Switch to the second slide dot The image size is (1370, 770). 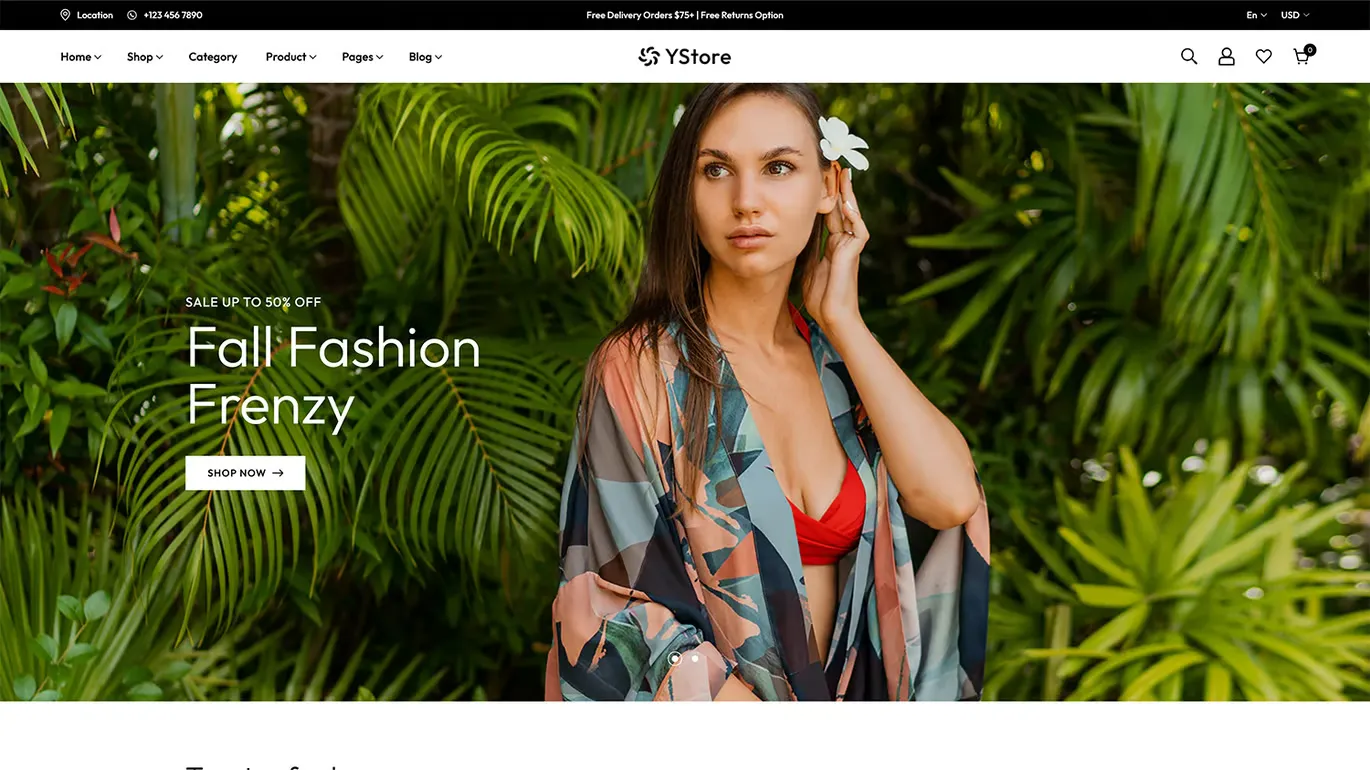pyautogui.click(x=695, y=658)
